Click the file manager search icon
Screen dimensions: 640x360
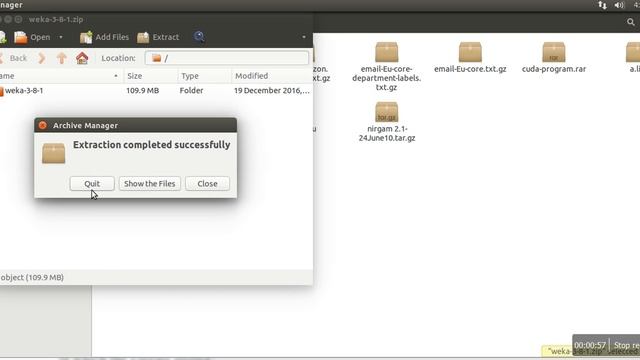(x=631, y=22)
